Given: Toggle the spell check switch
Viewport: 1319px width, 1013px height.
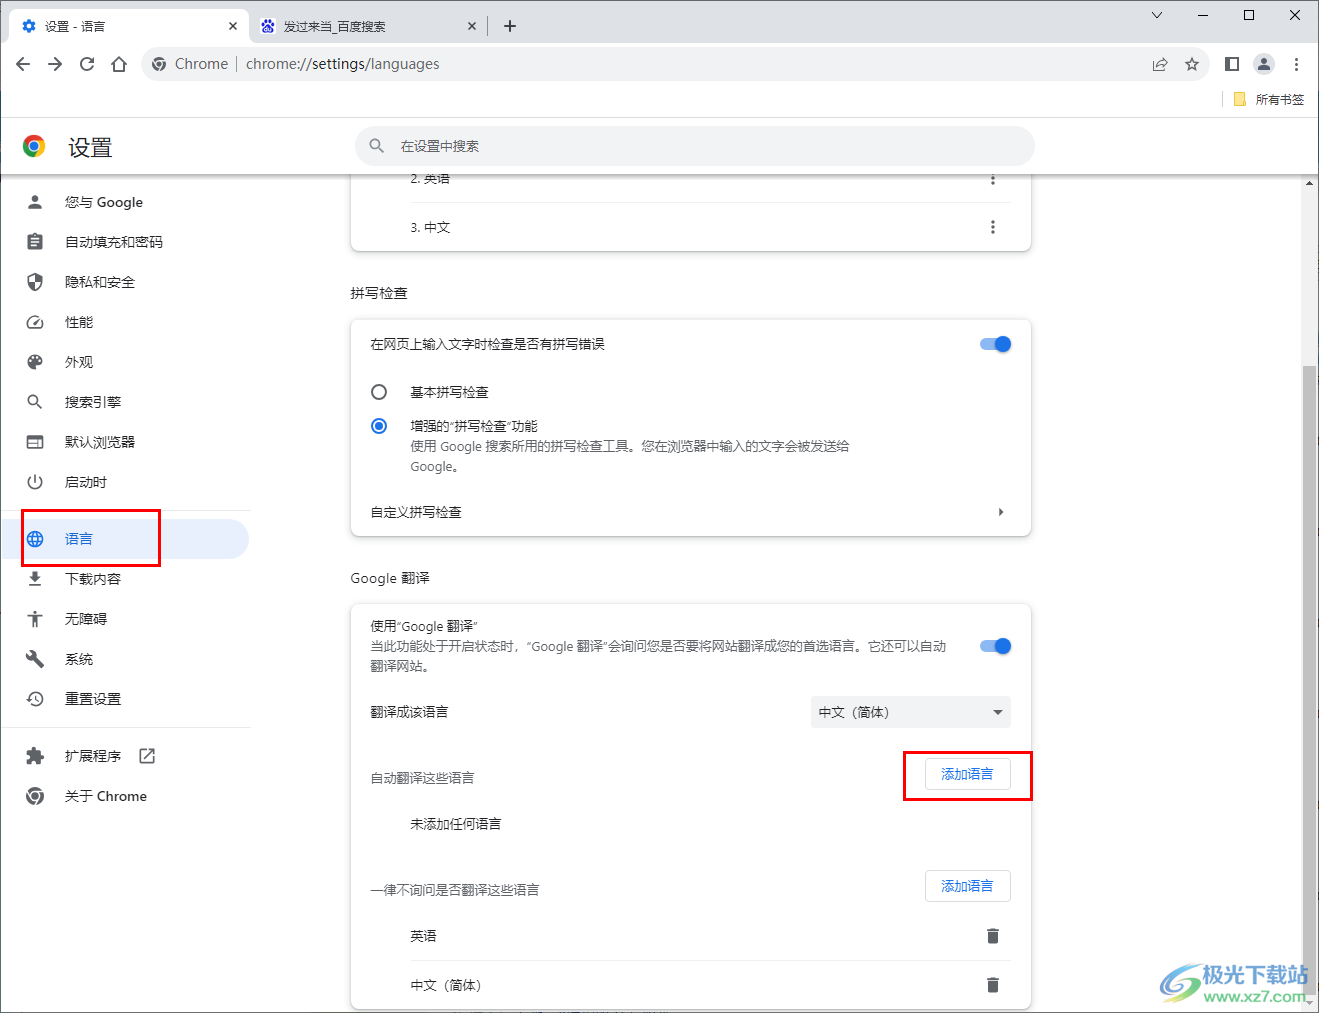Looking at the screenshot, I should [x=995, y=344].
